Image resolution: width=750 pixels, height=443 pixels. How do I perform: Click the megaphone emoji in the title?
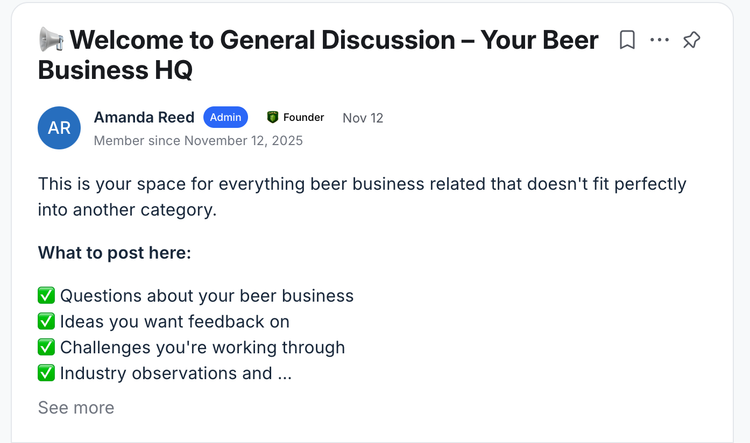(x=51, y=40)
